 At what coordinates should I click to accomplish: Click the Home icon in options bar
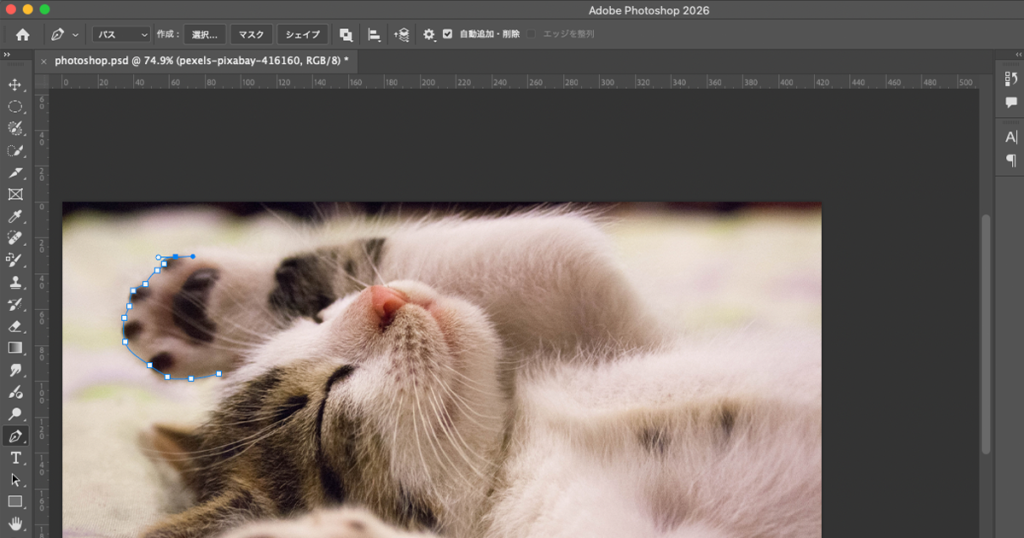point(22,34)
